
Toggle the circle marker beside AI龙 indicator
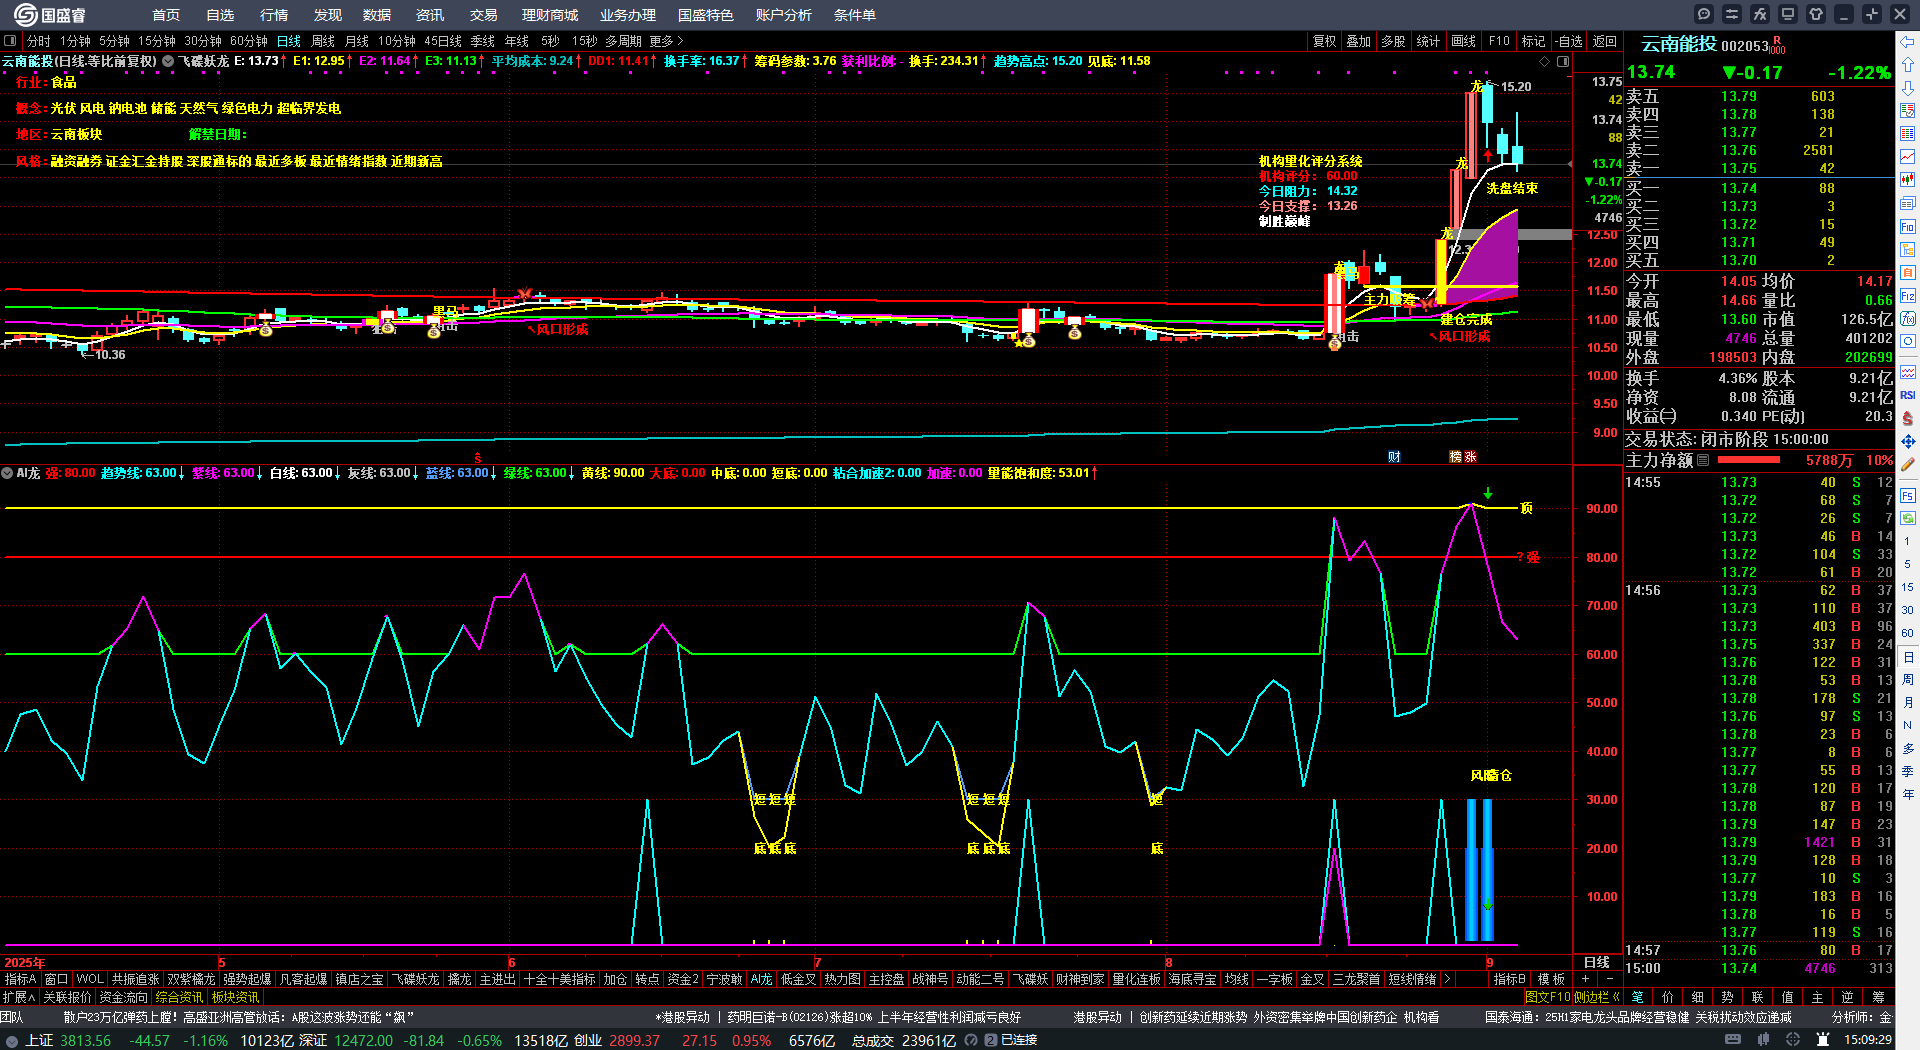pyautogui.click(x=7, y=473)
